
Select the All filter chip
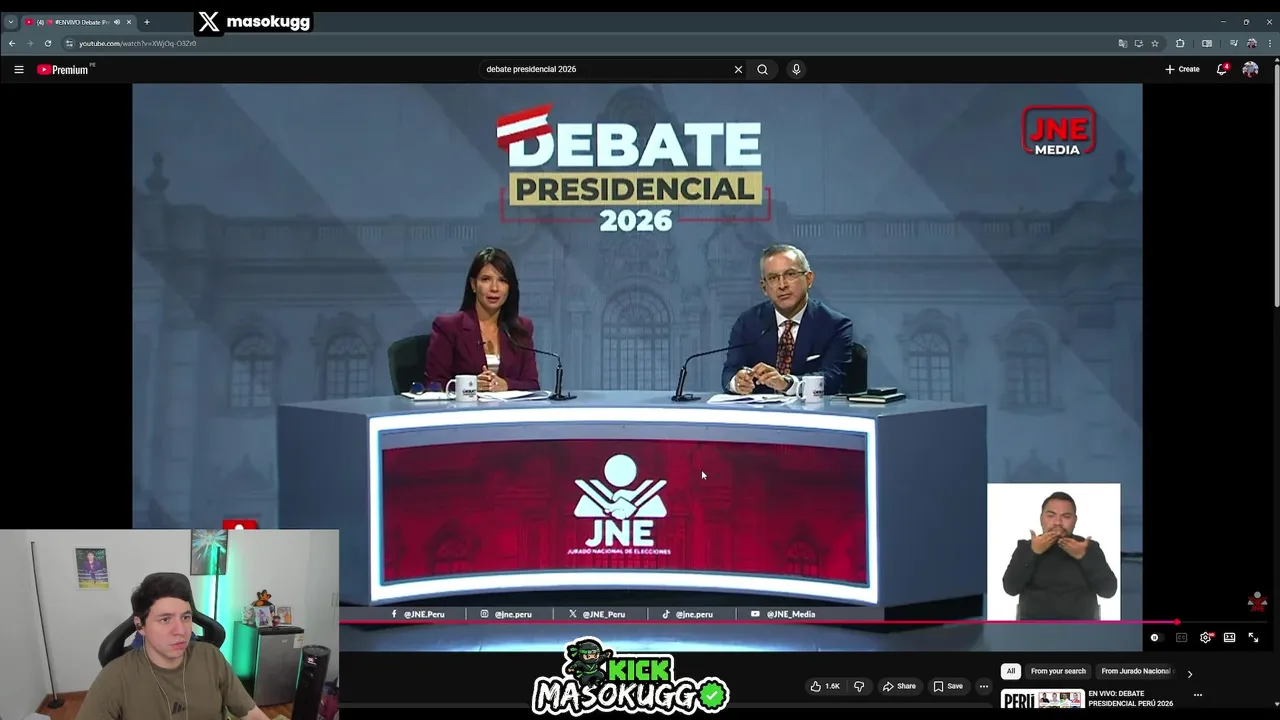[x=1010, y=671]
